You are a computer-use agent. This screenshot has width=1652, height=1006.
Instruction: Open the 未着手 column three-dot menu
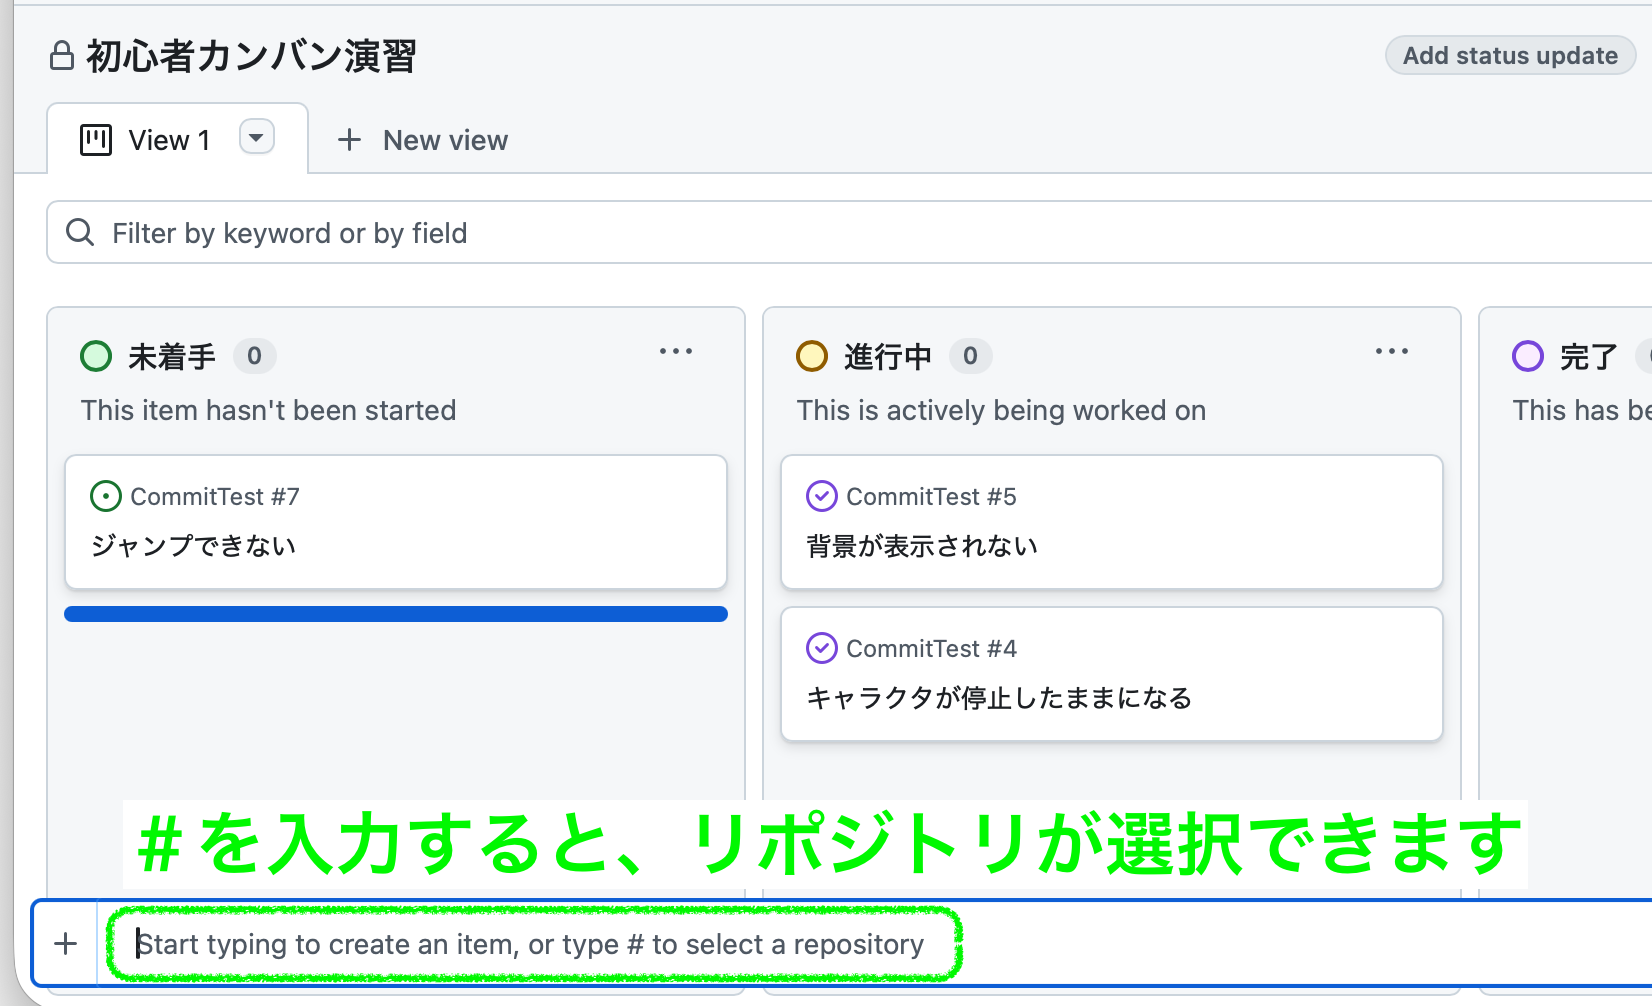coord(676,352)
